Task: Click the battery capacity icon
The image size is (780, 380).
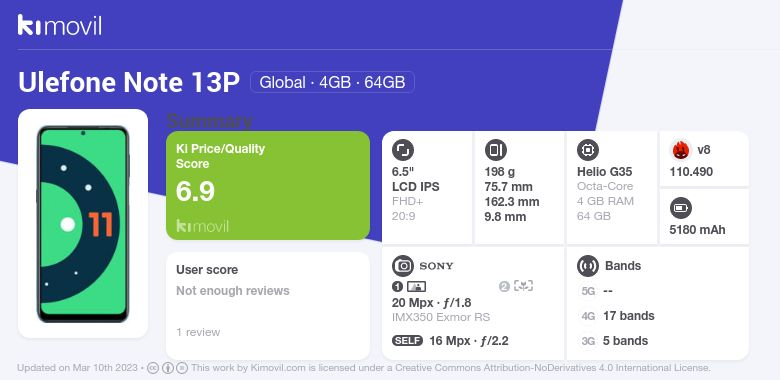Action: click(681, 208)
